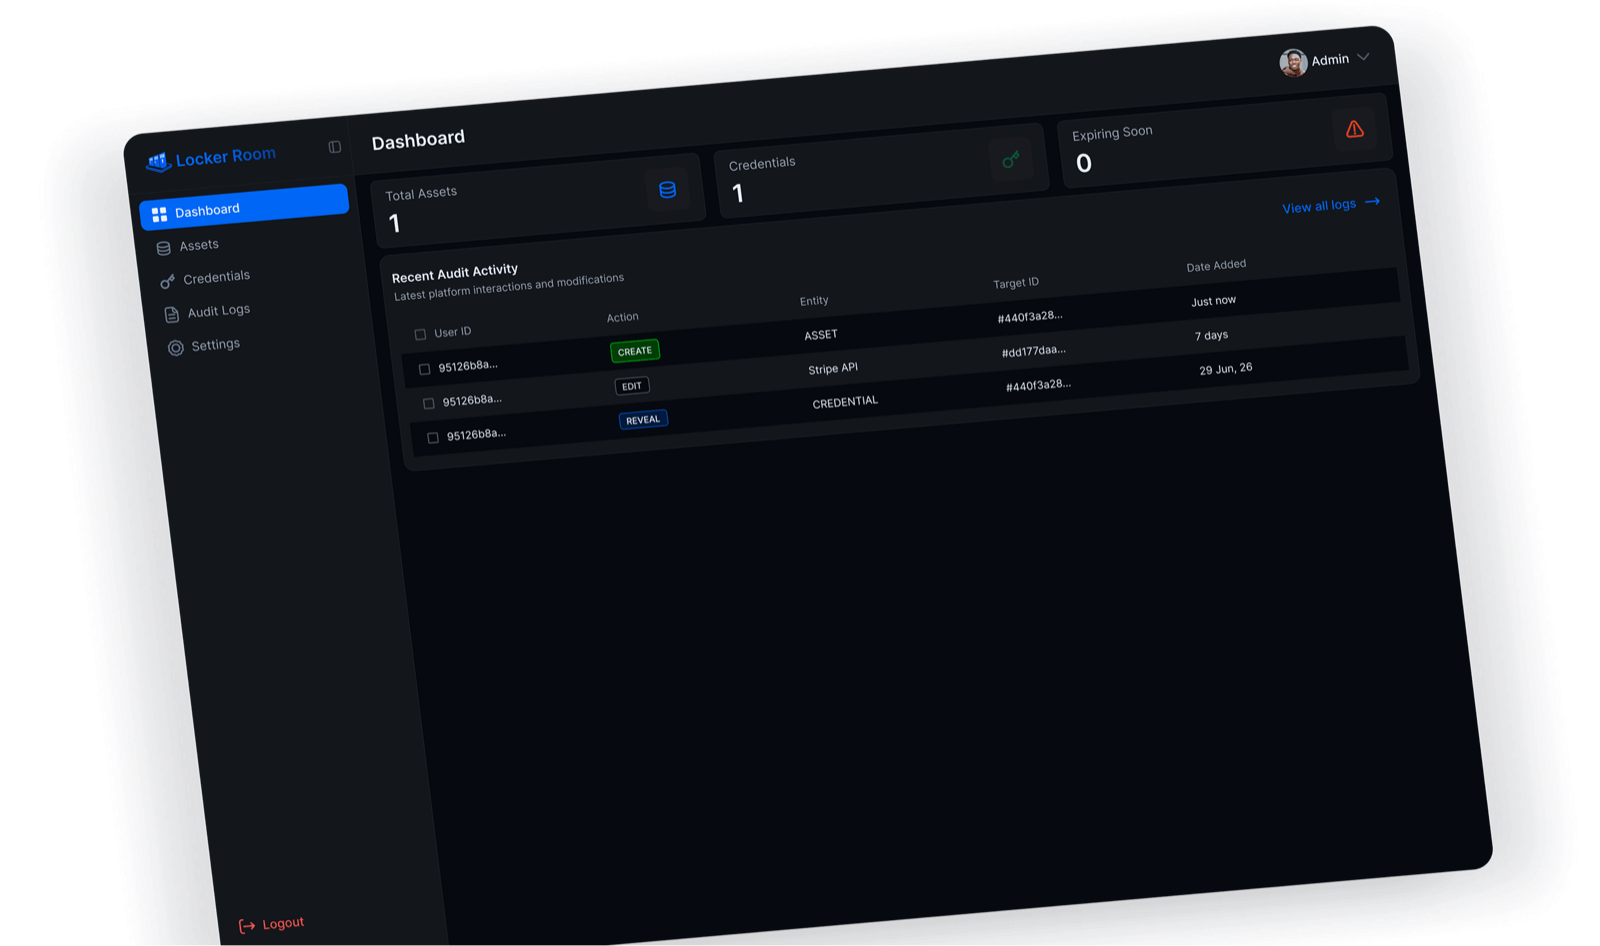
Task: Click the Audit Logs document icon
Action: (172, 315)
